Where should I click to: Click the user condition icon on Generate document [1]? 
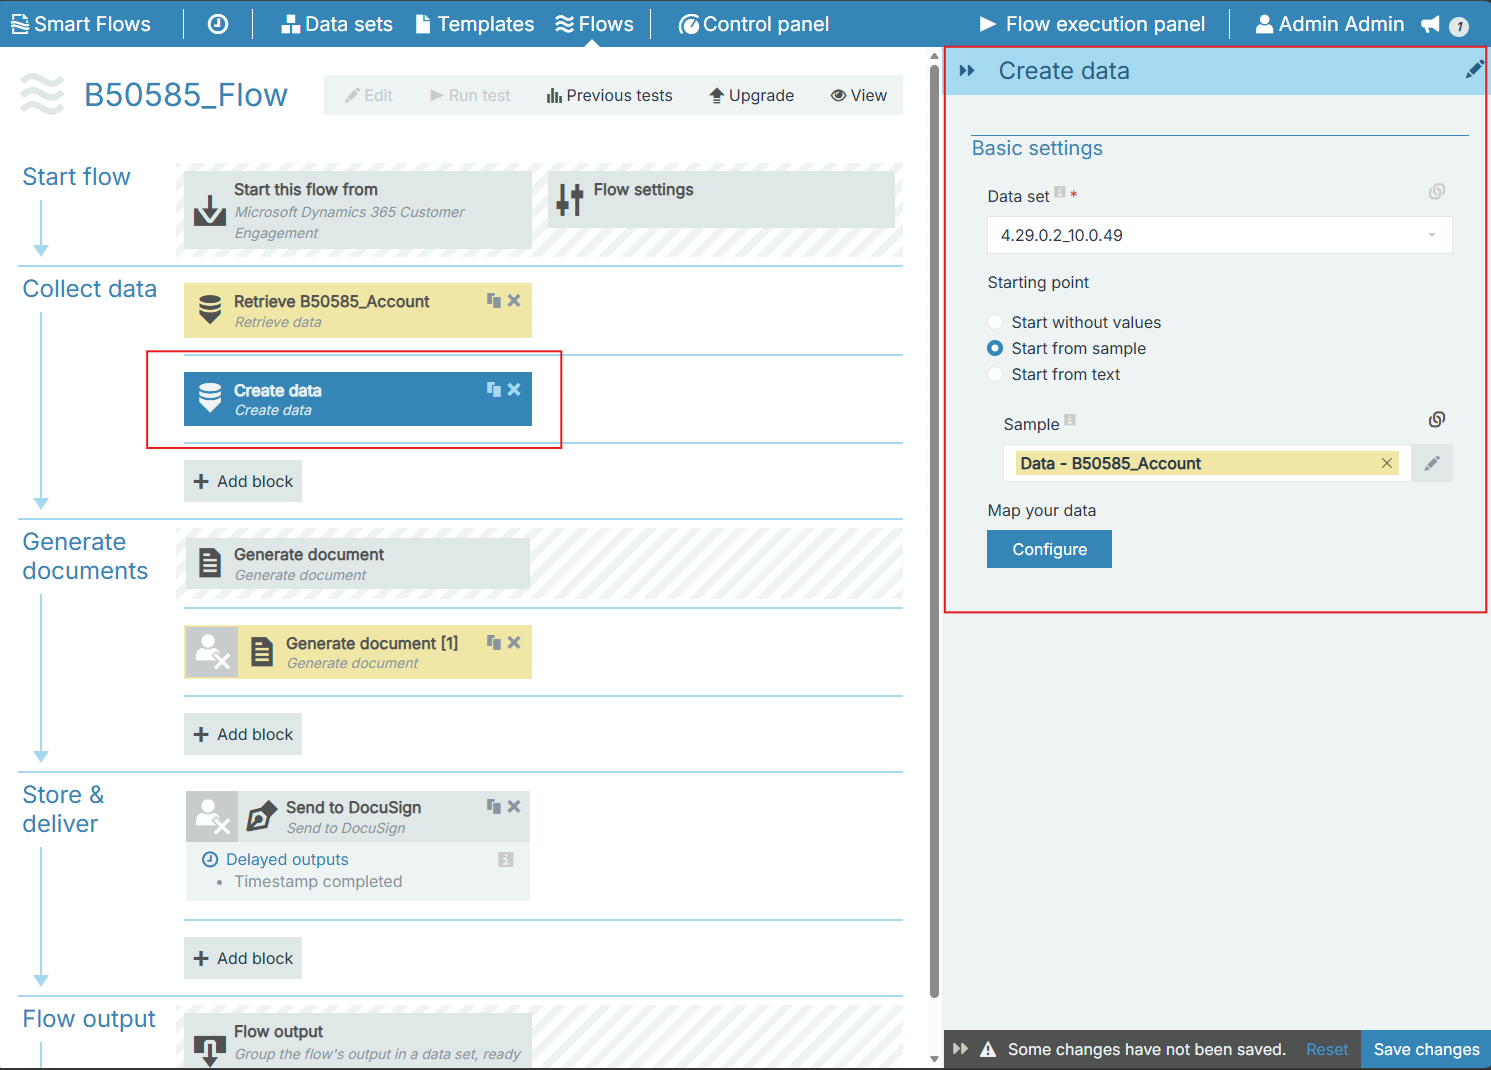212,652
